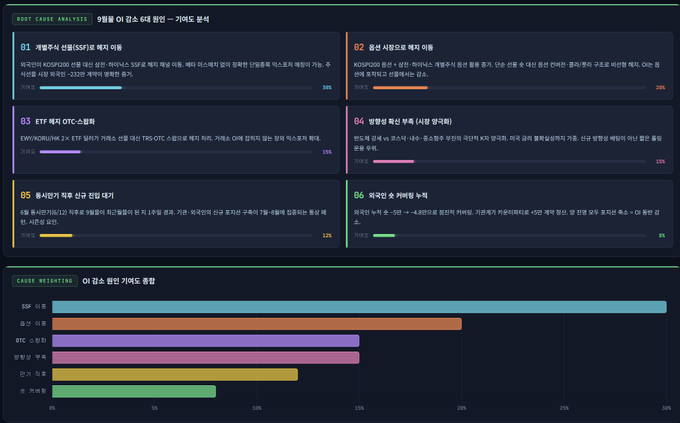
Task: Click the green '숏 커버링' chart bar
Action: [x=134, y=391]
